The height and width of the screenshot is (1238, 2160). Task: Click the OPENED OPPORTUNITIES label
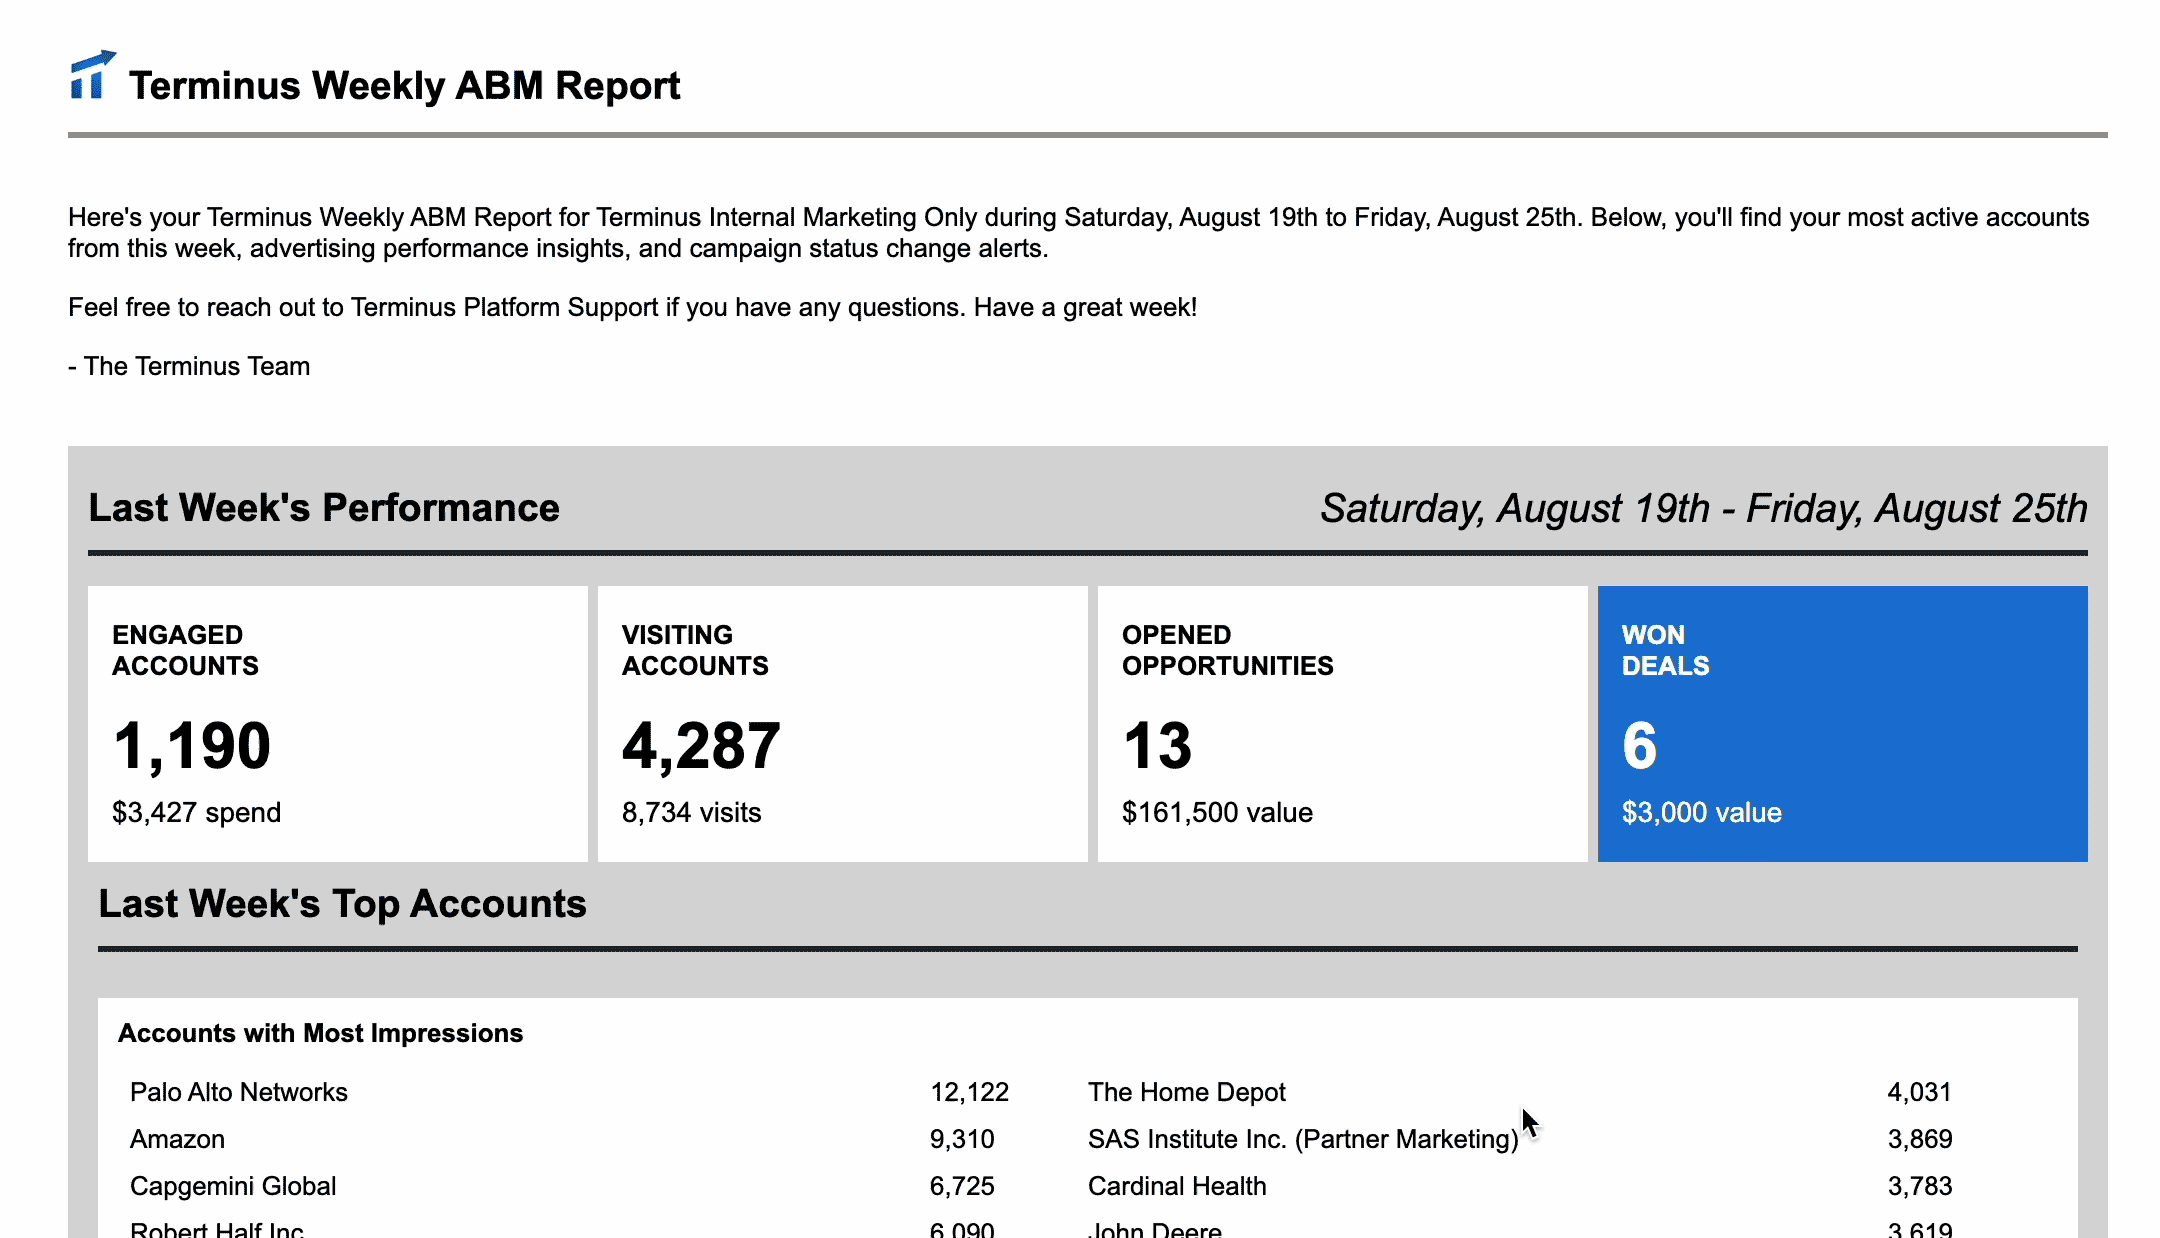pyautogui.click(x=1228, y=650)
